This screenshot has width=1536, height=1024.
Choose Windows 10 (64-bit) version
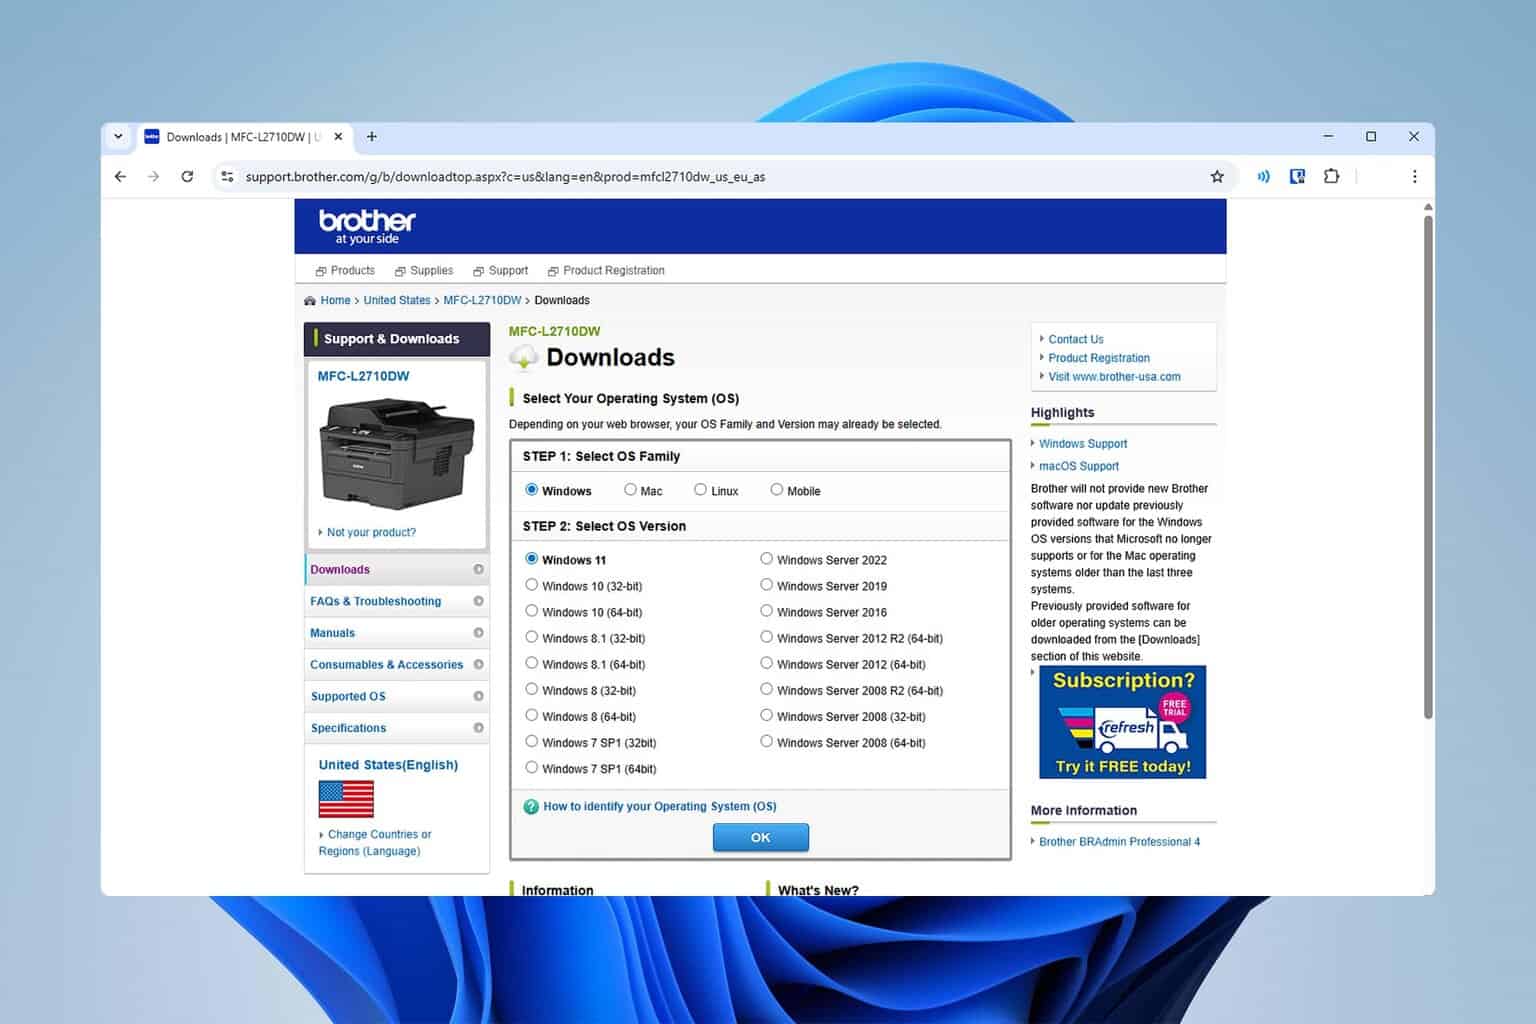coord(532,611)
